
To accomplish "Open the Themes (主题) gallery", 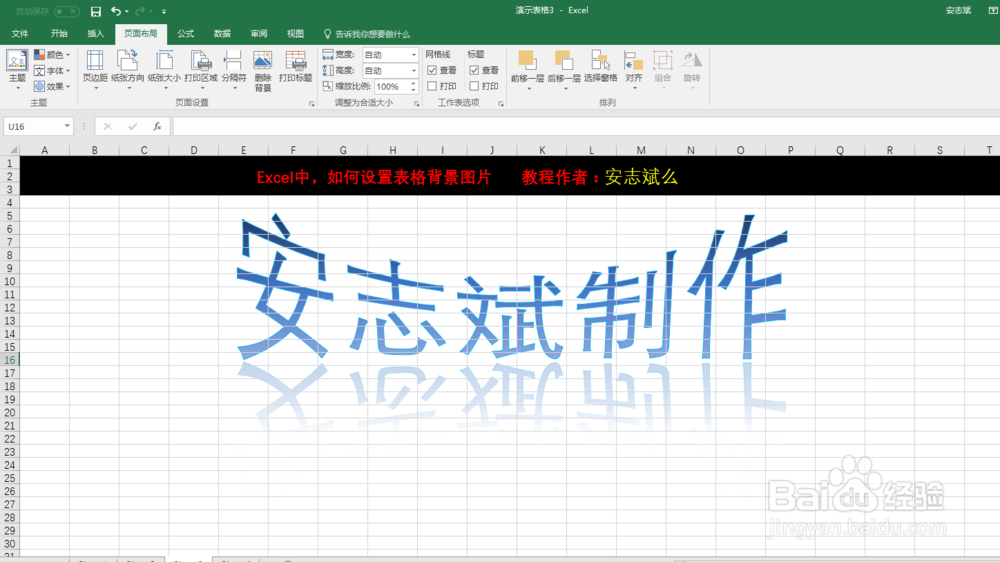I will (17, 70).
